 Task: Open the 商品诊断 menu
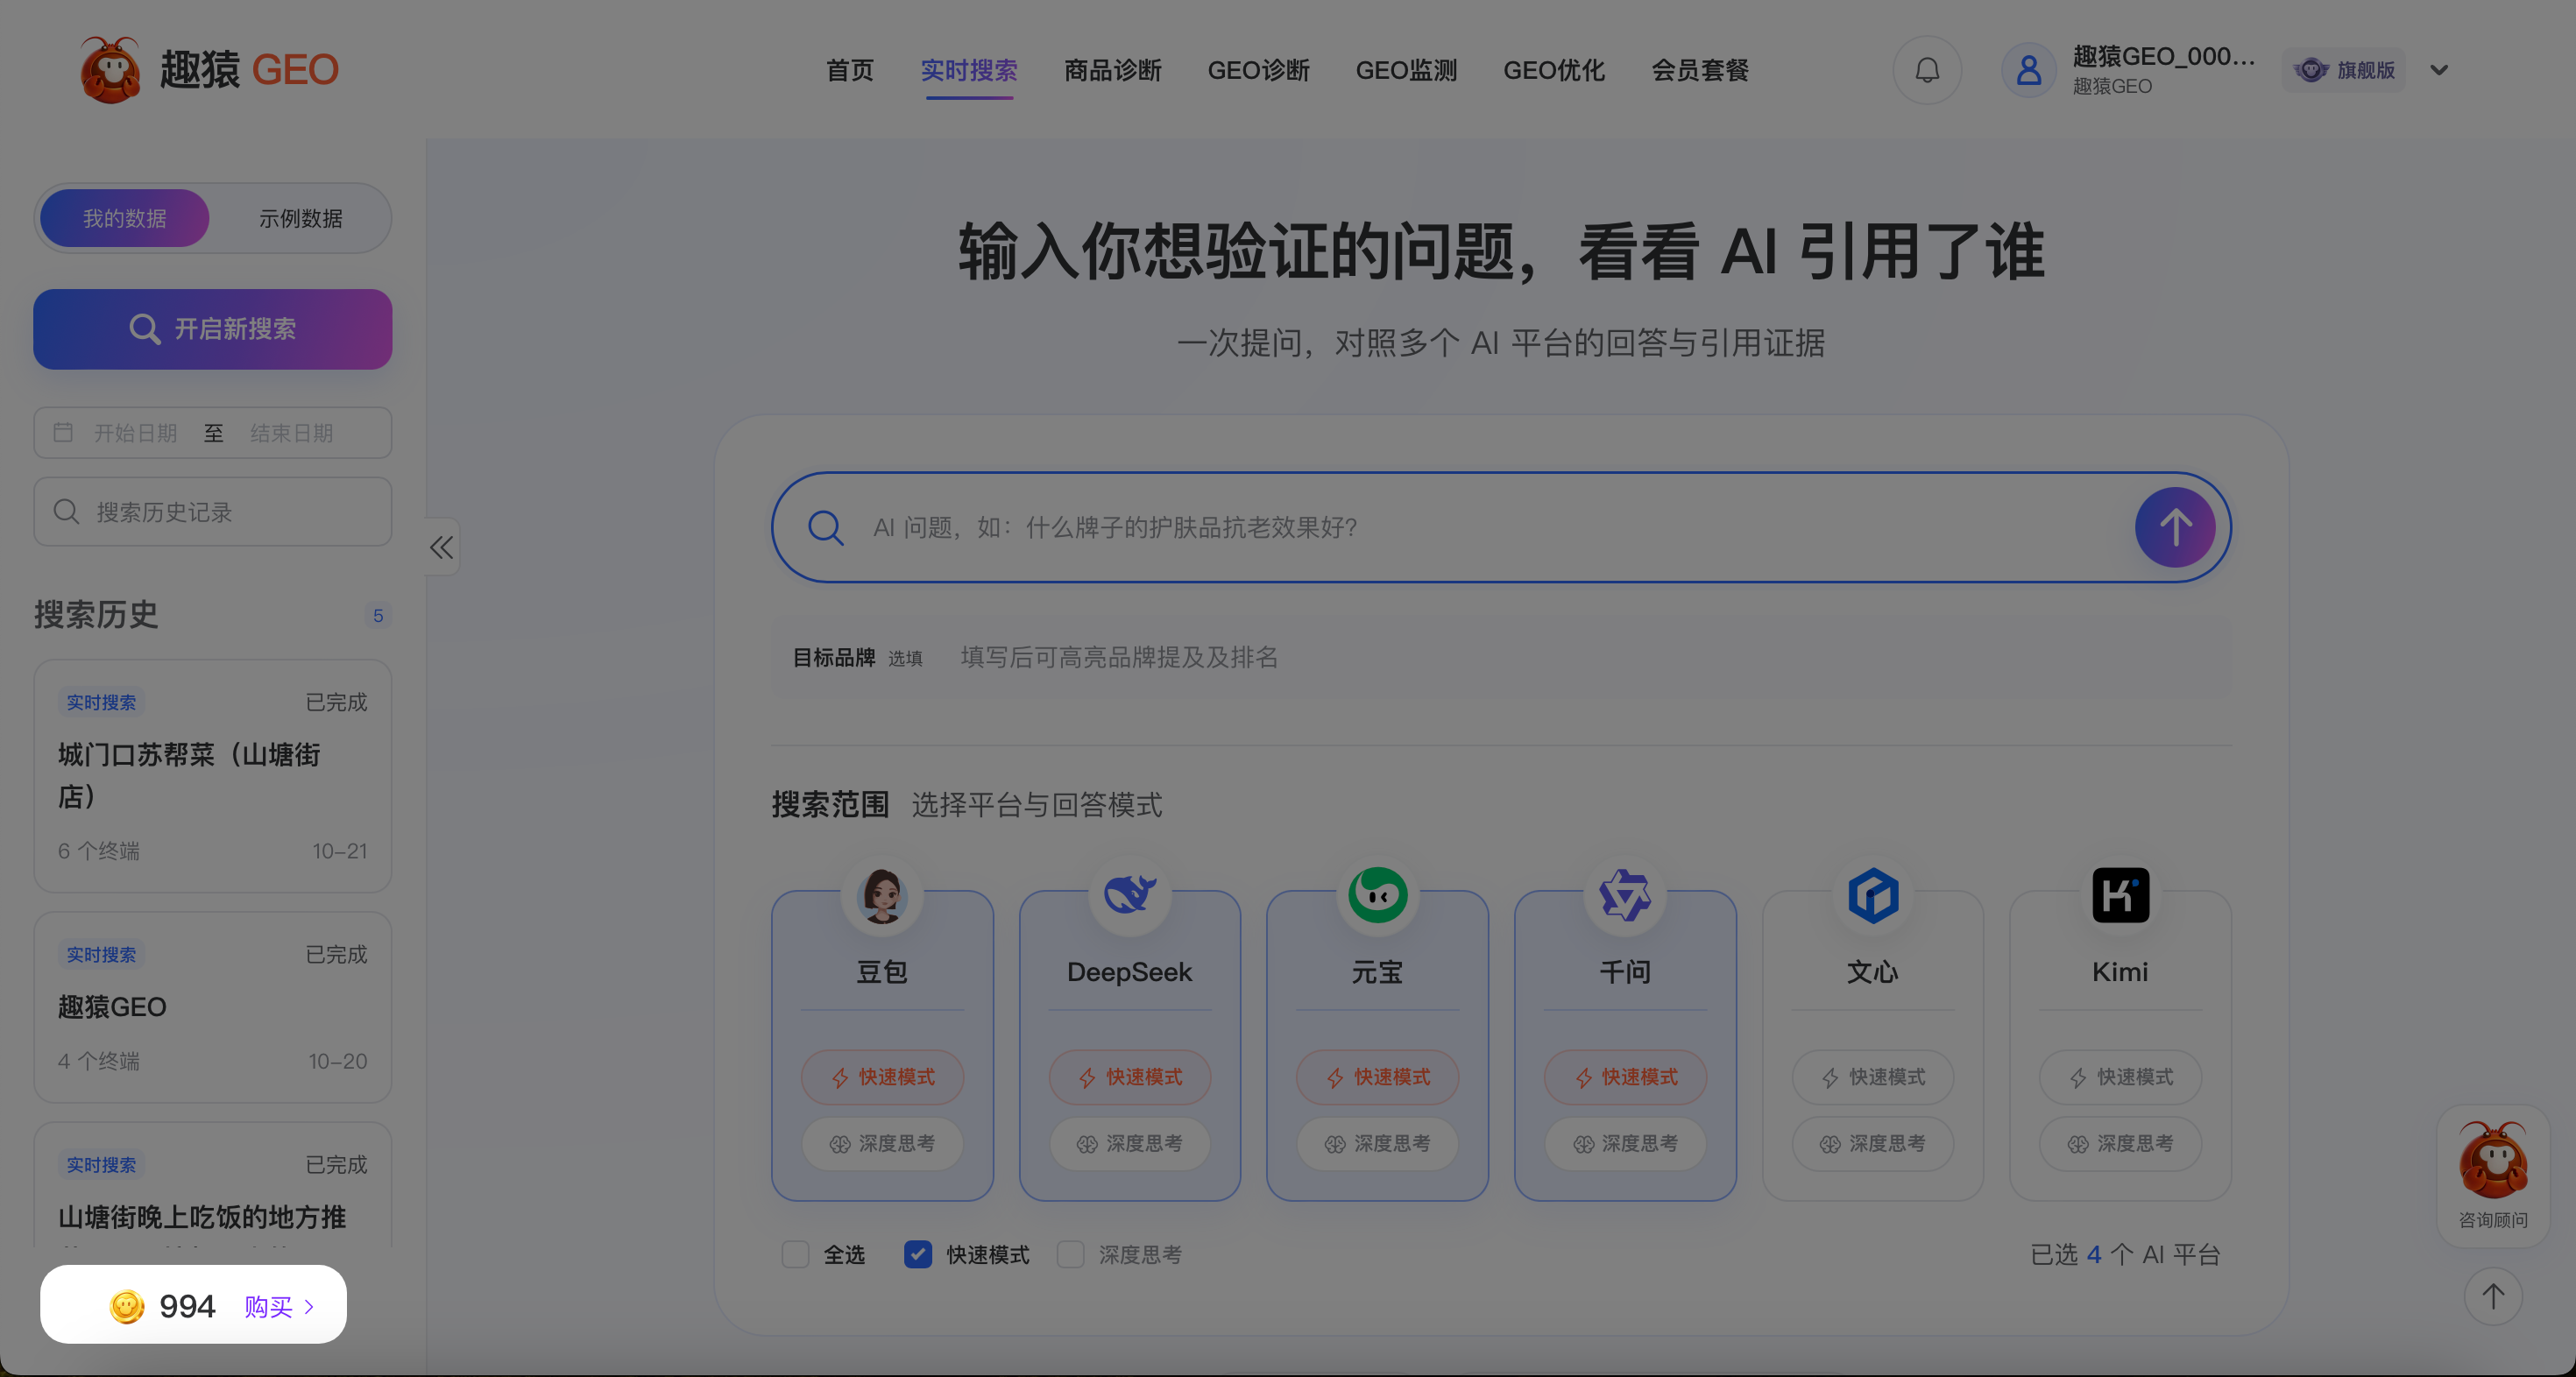pyautogui.click(x=1112, y=70)
